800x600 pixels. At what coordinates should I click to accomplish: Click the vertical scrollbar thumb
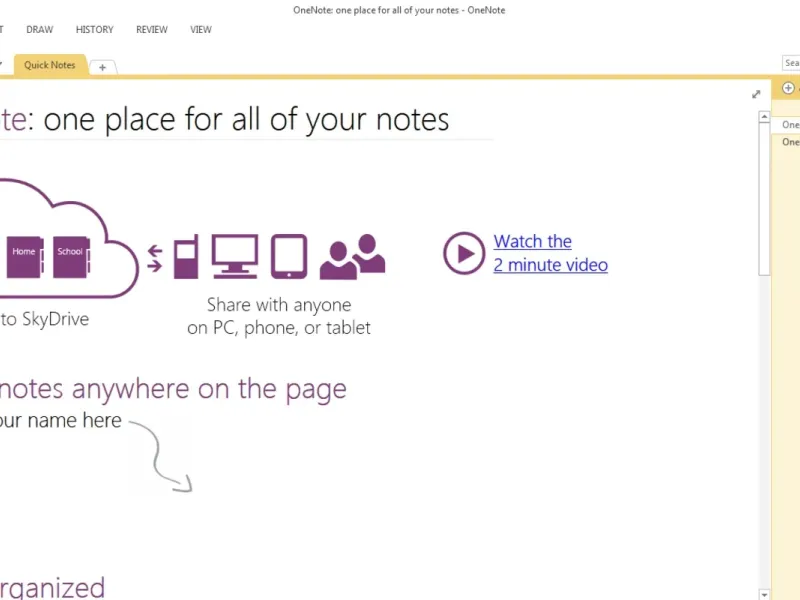coord(764,199)
